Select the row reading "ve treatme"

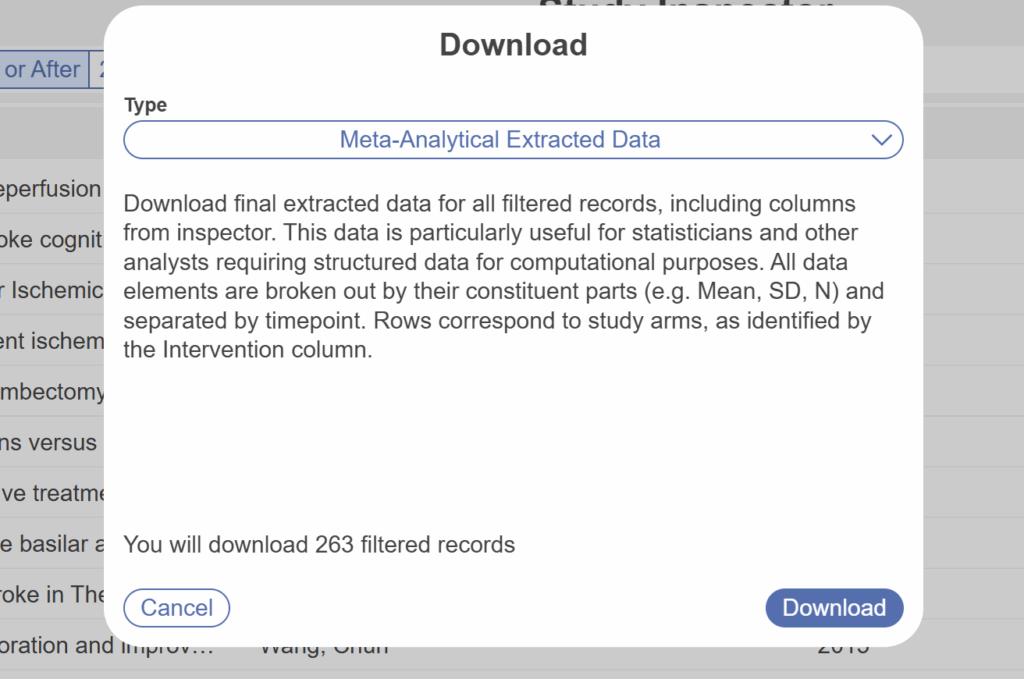tap(51, 493)
